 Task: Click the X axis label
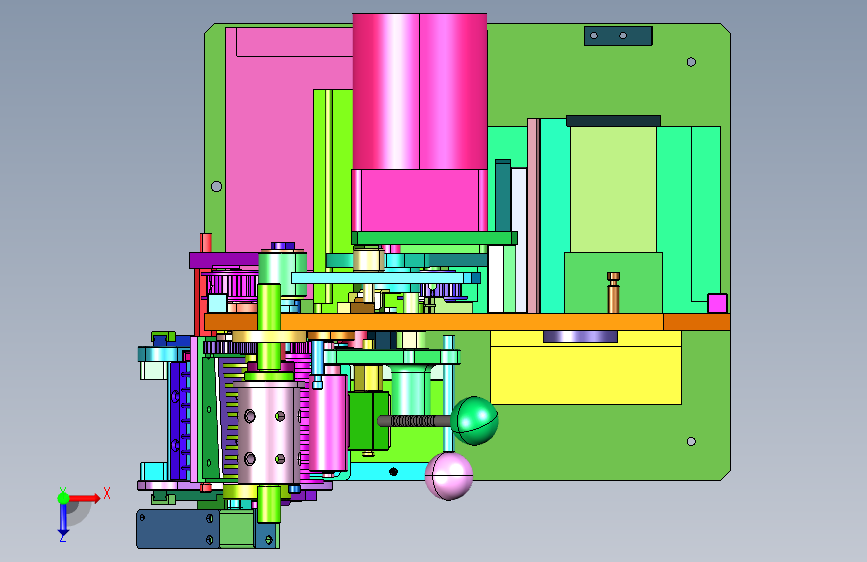pyautogui.click(x=107, y=493)
